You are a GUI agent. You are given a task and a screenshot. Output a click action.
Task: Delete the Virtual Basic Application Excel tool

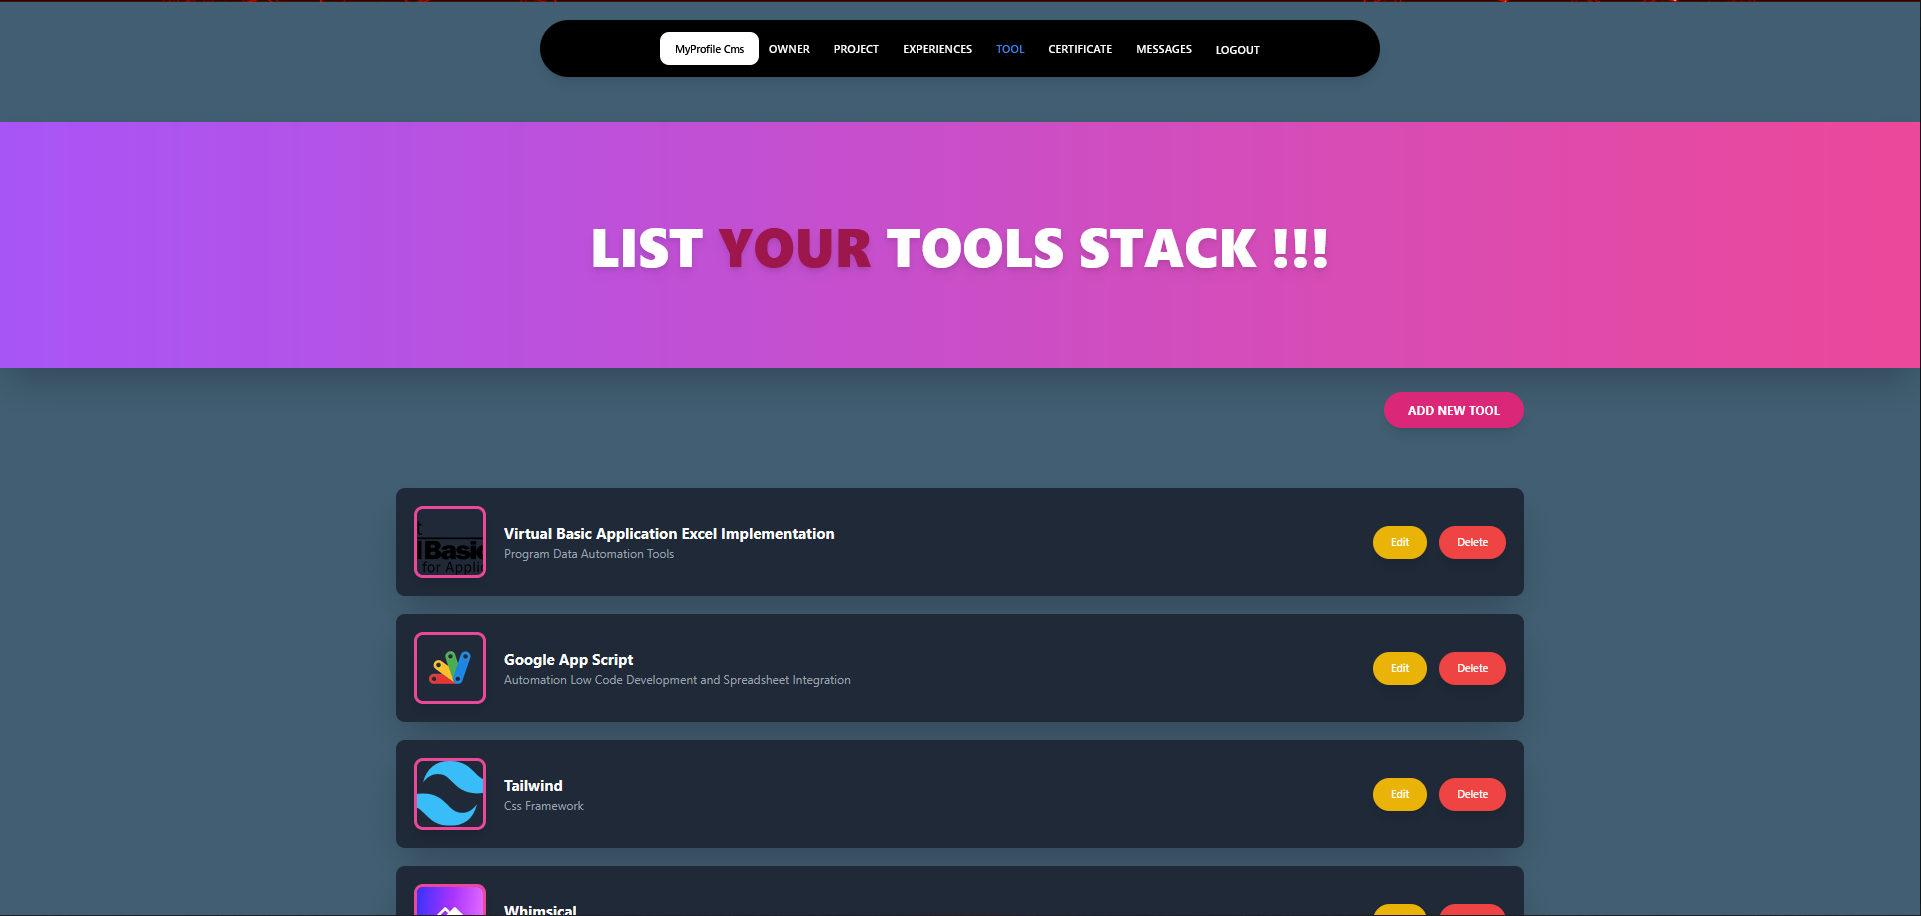[1472, 542]
